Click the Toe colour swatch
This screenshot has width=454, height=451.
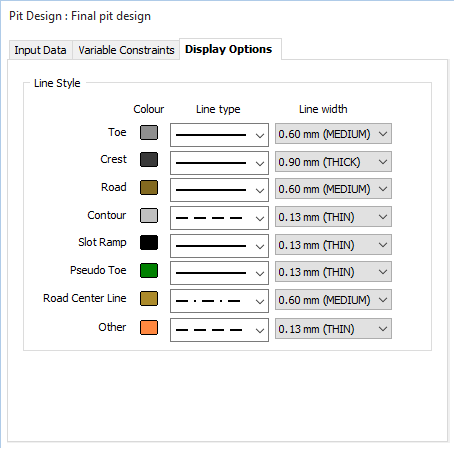tap(149, 133)
